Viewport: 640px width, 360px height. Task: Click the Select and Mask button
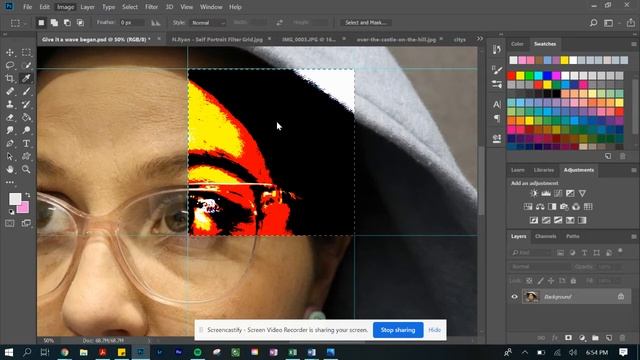click(366, 23)
